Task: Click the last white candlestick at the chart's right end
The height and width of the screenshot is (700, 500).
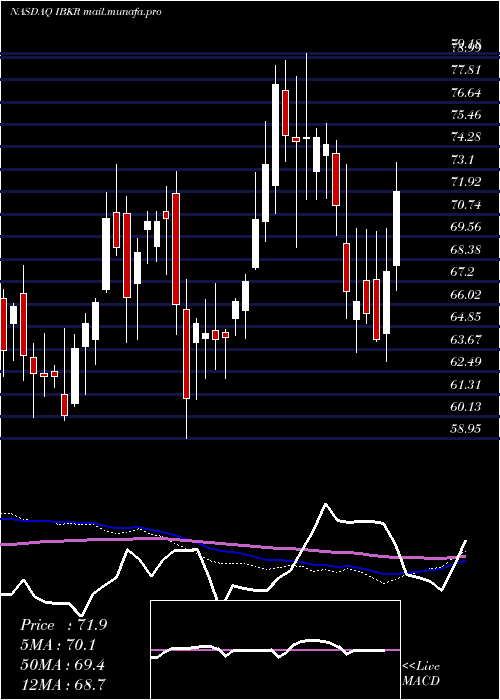Action: pos(396,229)
